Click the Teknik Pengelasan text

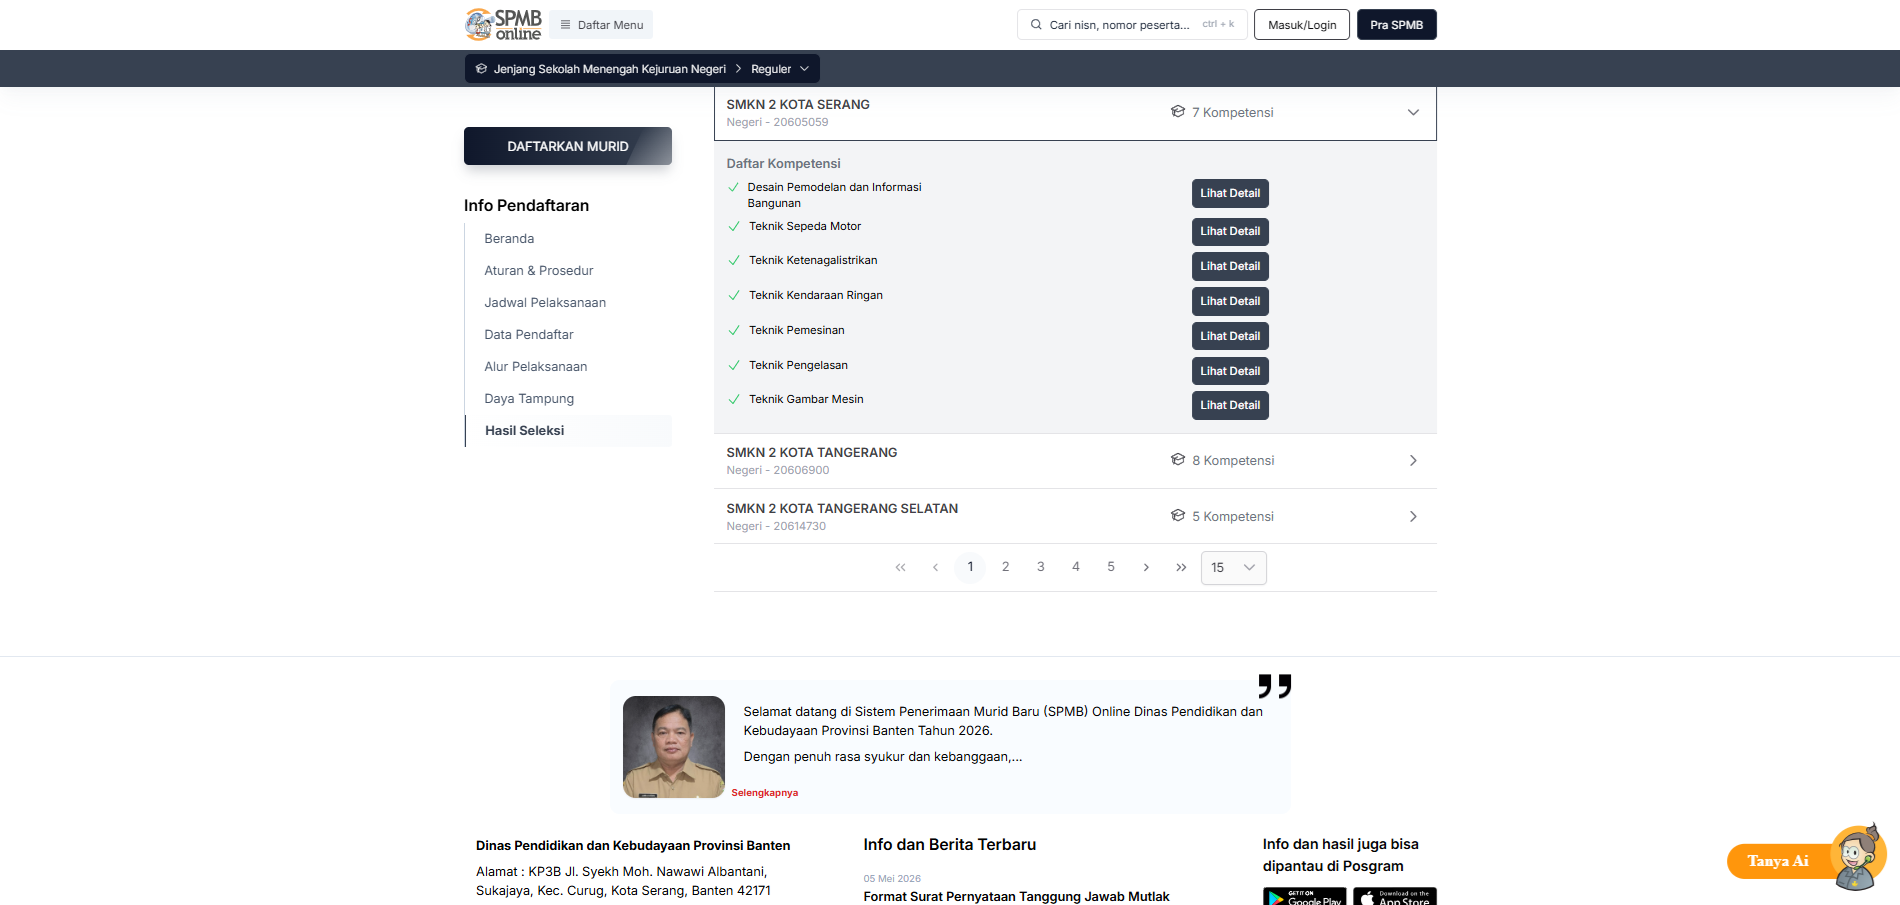pos(798,365)
